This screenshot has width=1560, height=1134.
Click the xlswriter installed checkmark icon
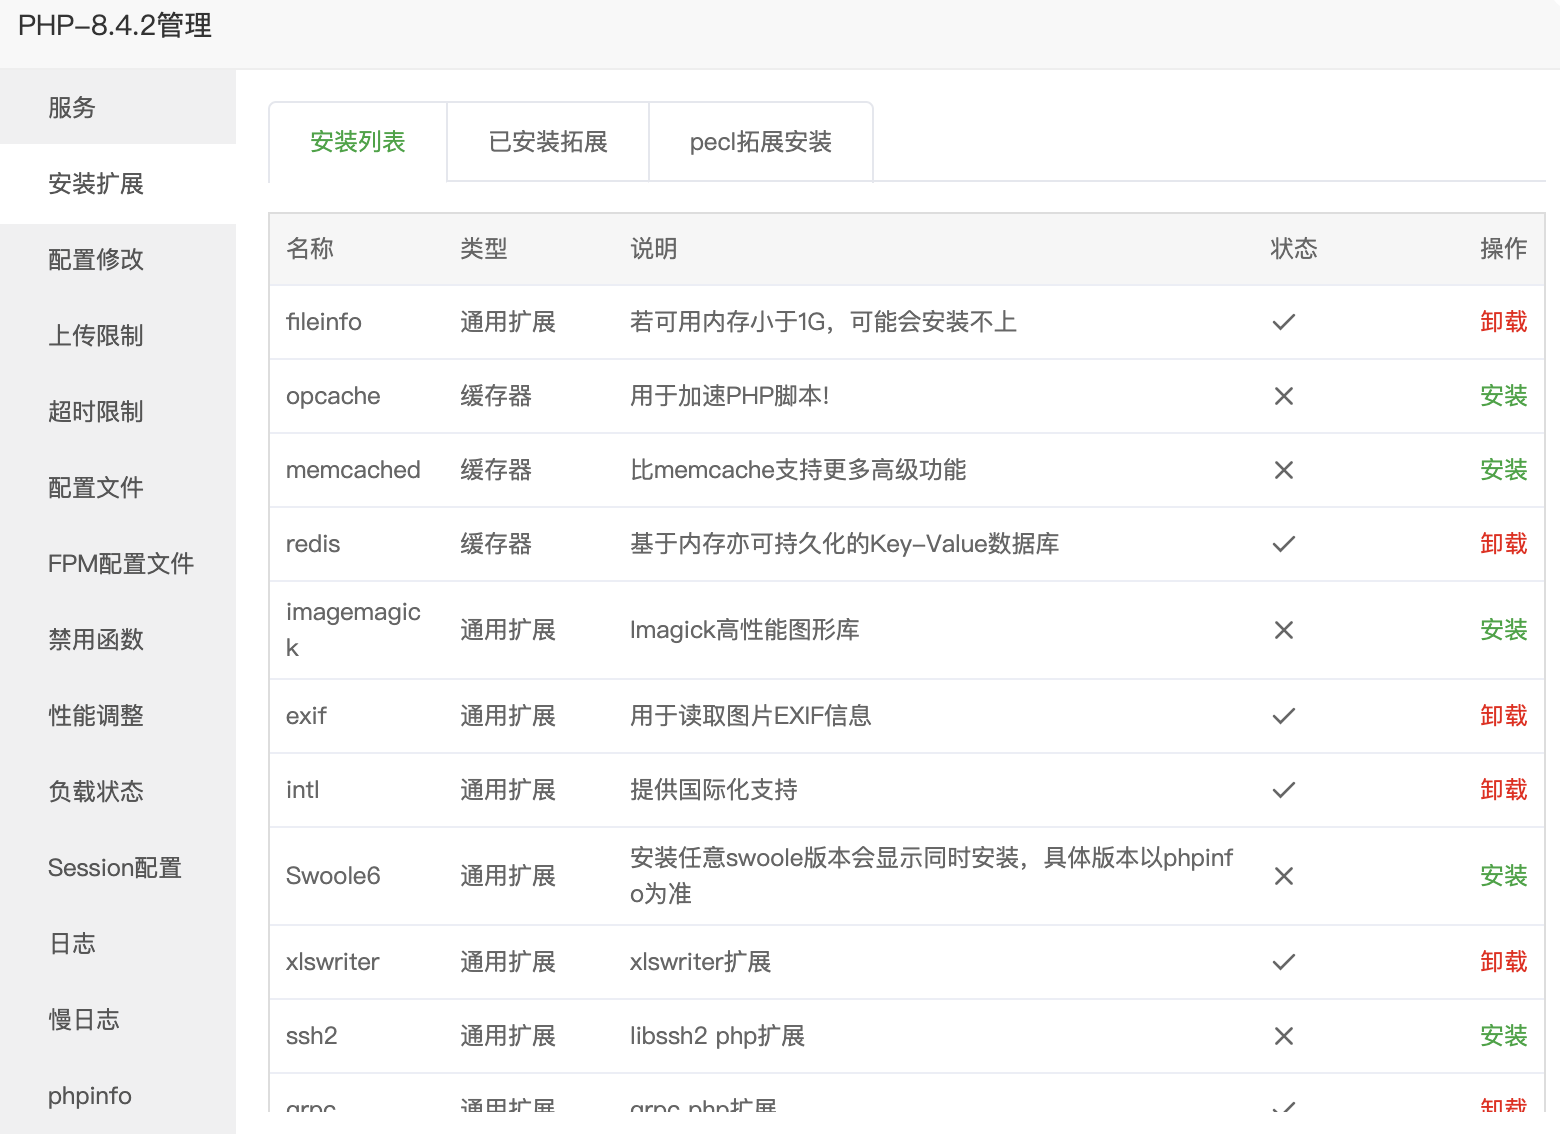tap(1284, 962)
